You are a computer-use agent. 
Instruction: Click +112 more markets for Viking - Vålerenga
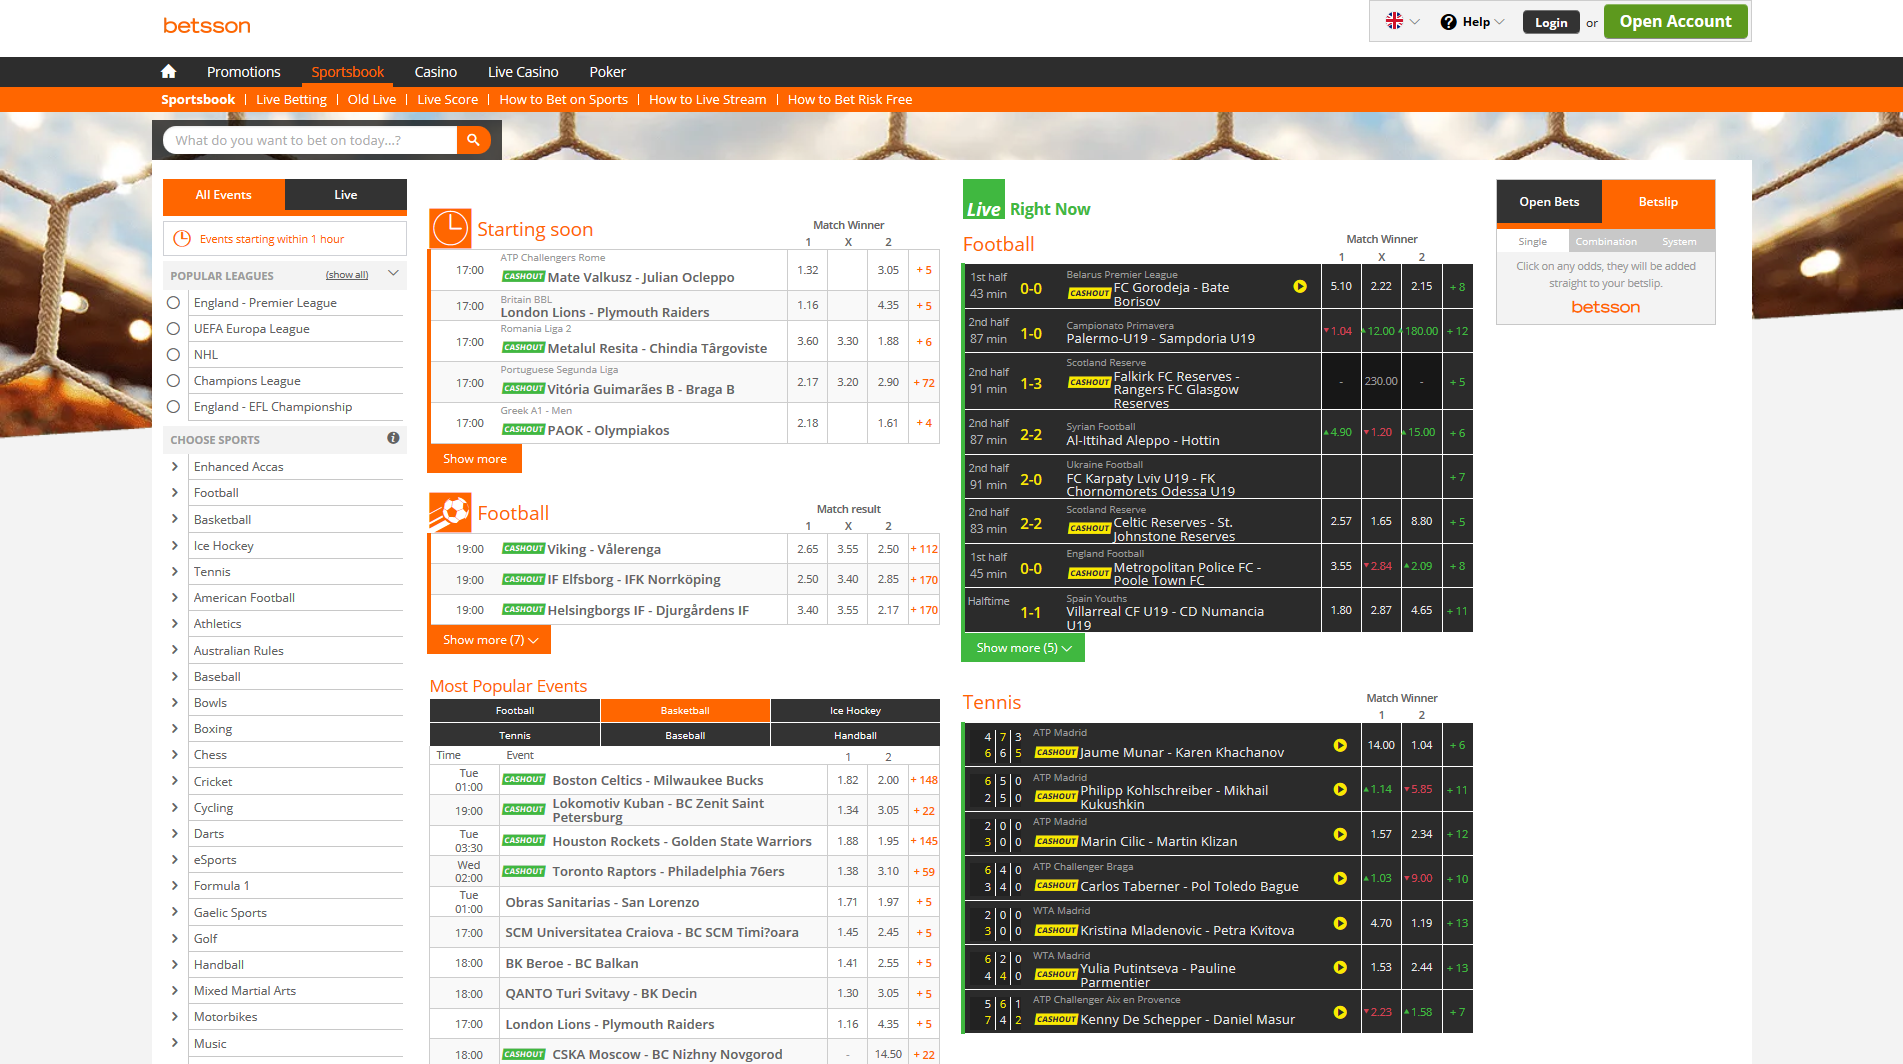(924, 549)
